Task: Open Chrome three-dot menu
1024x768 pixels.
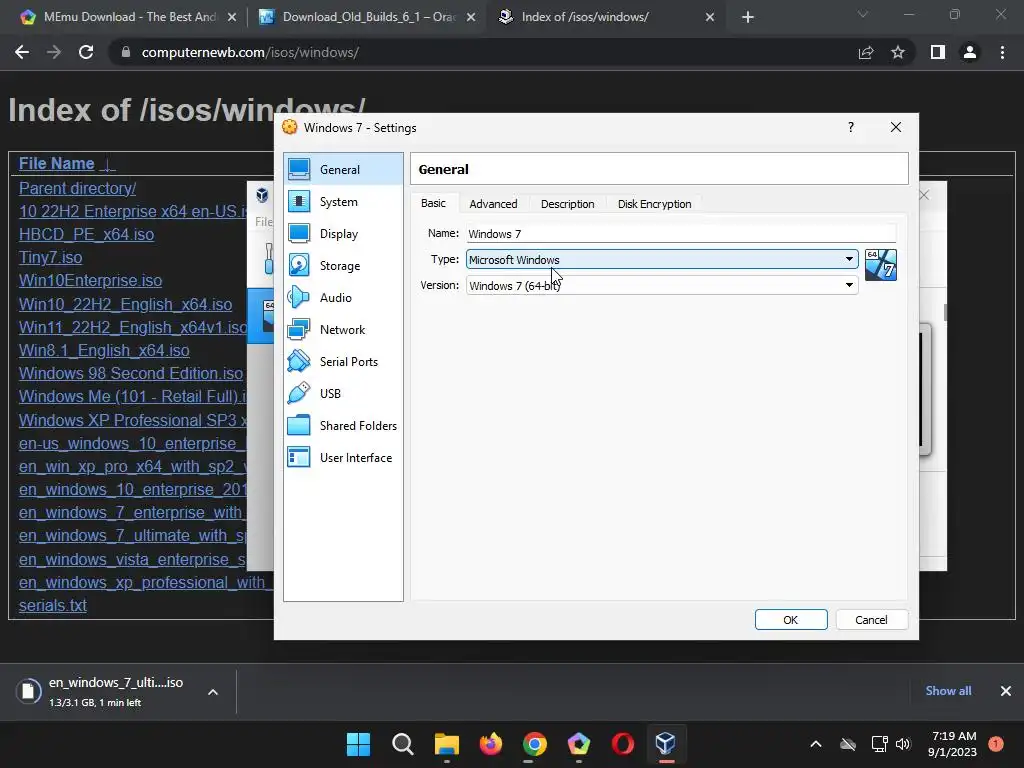Action: pos(1002,52)
